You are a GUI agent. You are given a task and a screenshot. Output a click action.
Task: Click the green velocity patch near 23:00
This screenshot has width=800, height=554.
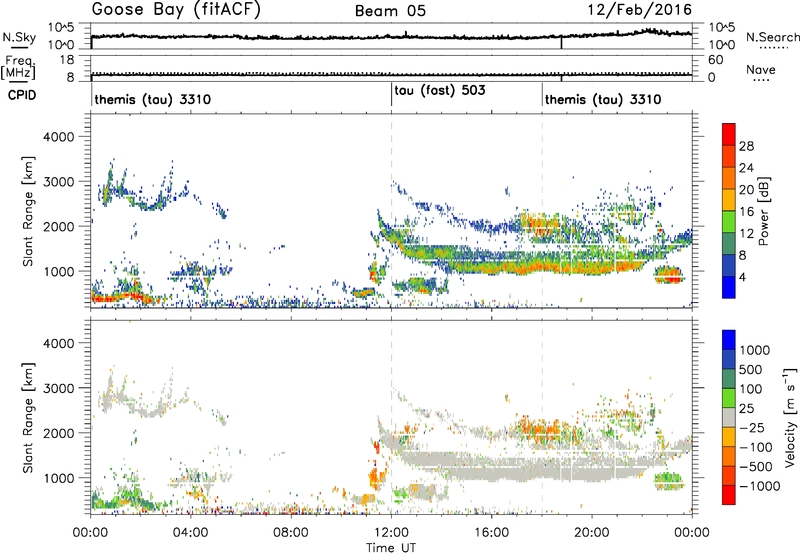coord(668,481)
